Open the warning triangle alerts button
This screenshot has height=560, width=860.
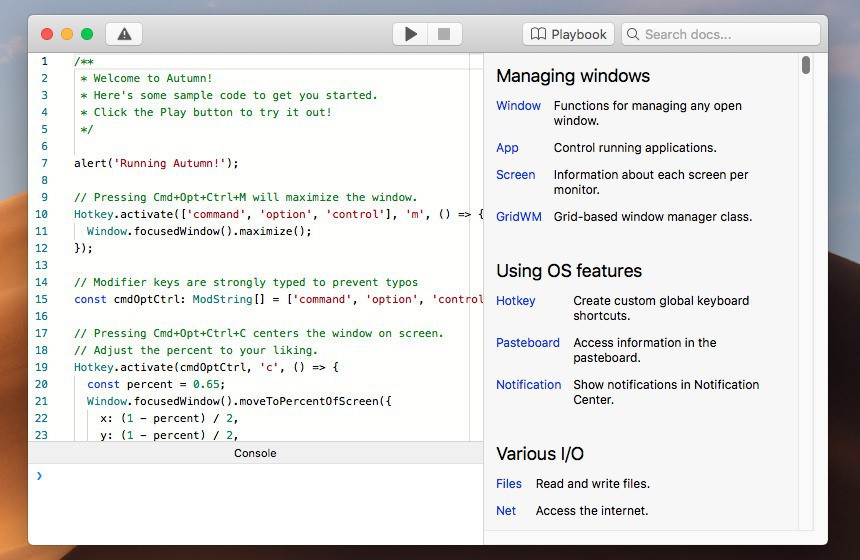click(x=124, y=34)
